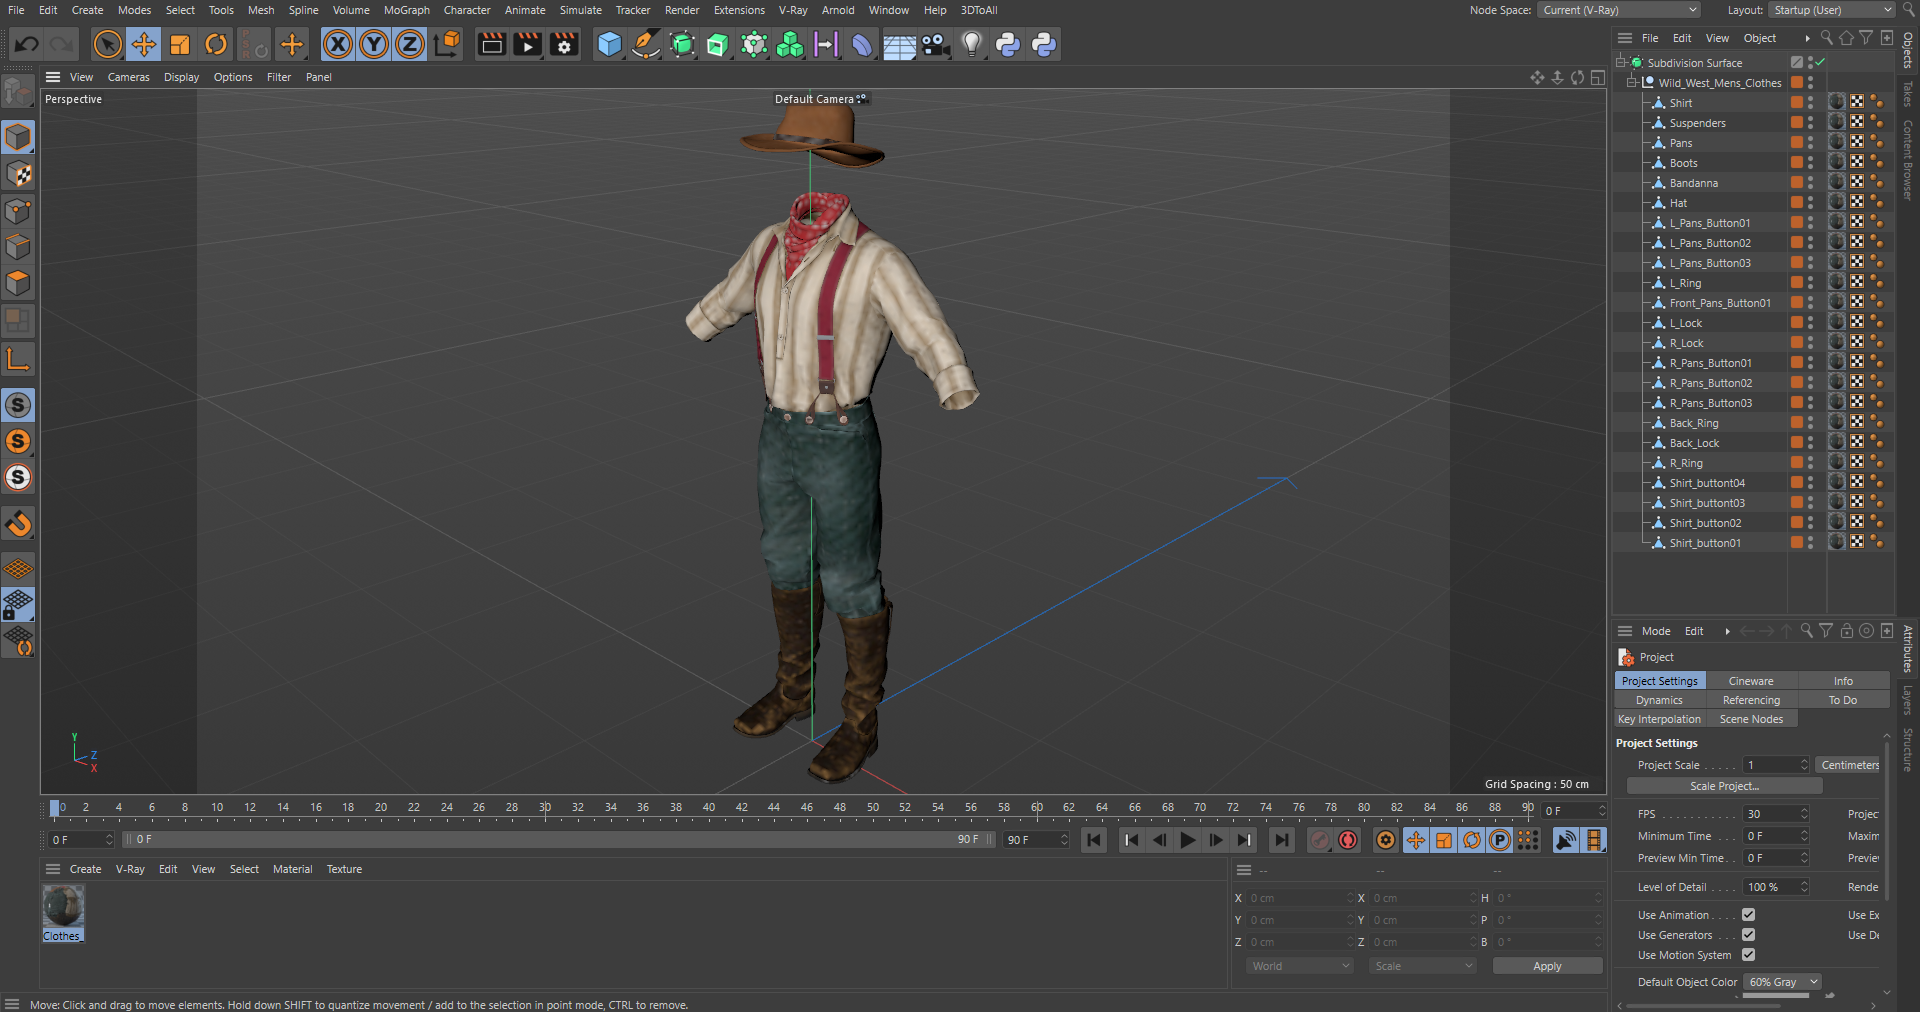Image resolution: width=1920 pixels, height=1012 pixels.
Task: Add a Cube primitive object
Action: (609, 44)
